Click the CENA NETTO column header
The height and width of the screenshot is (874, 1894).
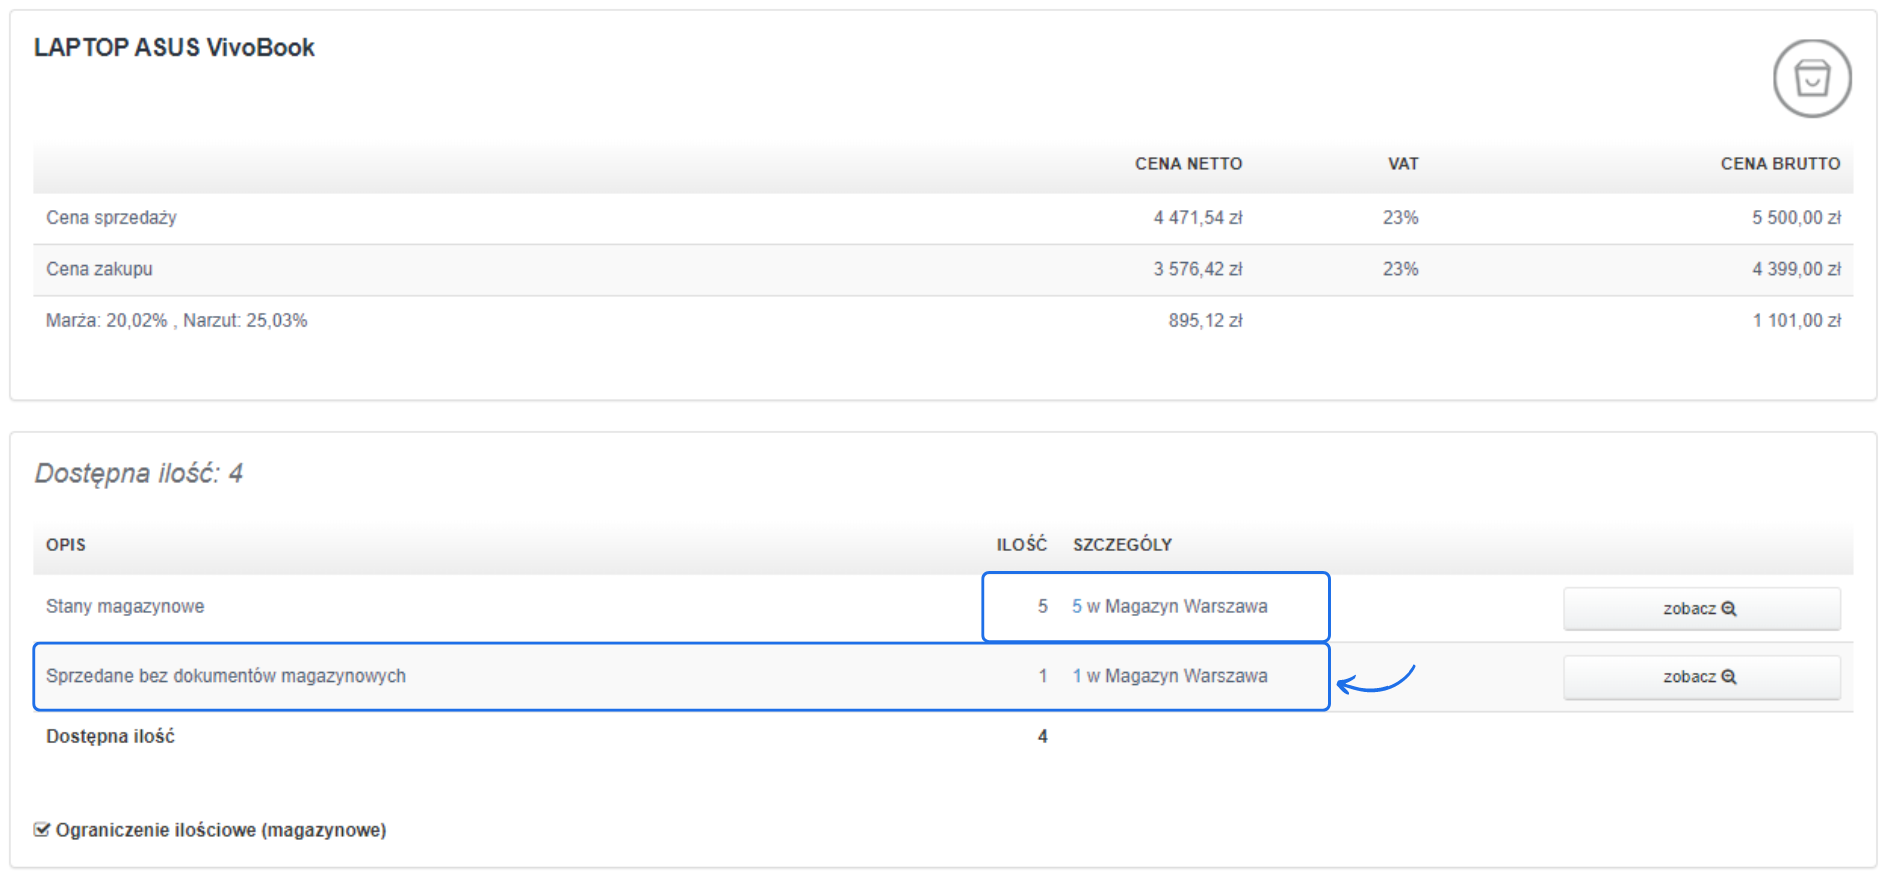point(1188,164)
